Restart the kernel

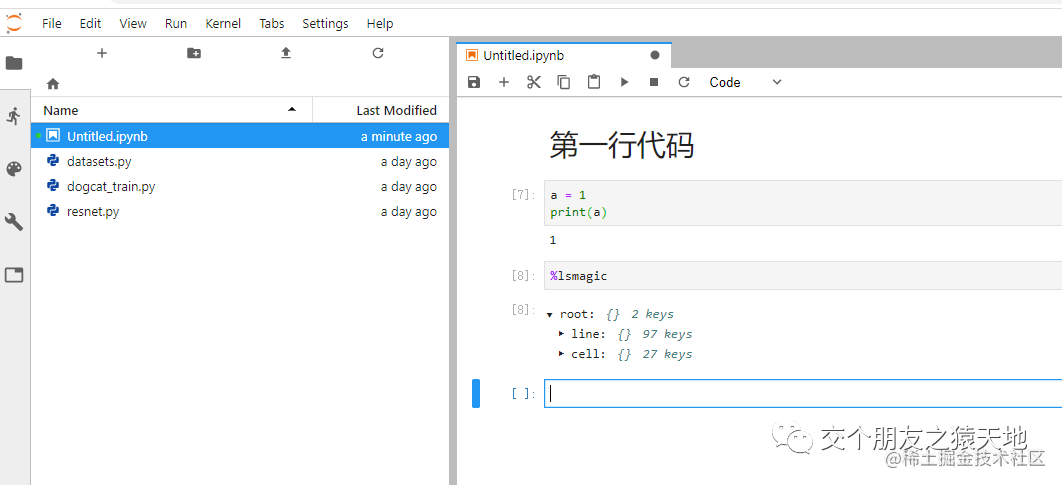pos(684,82)
